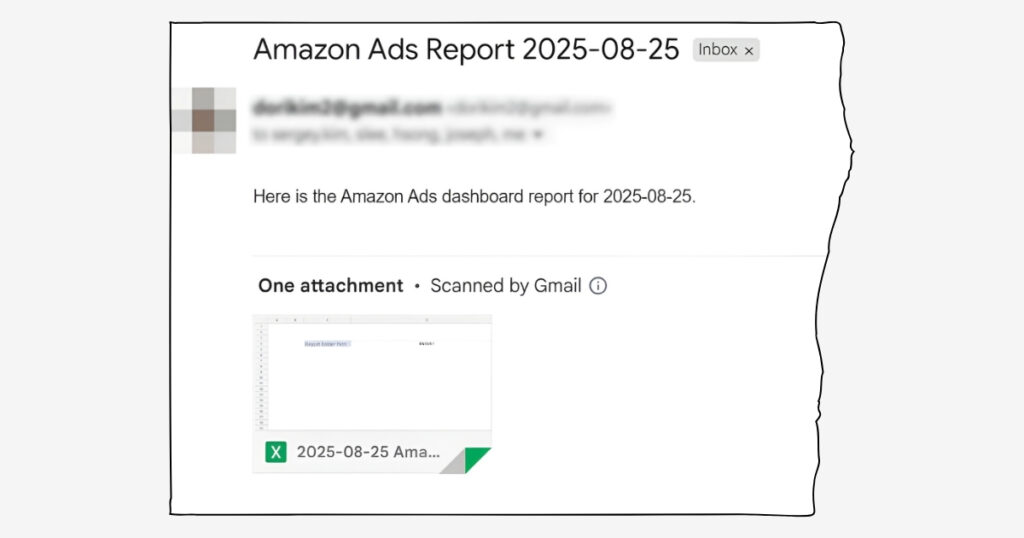Click the email body sentence about dashboard report
The width and height of the screenshot is (1024, 538).
pyautogui.click(x=474, y=197)
